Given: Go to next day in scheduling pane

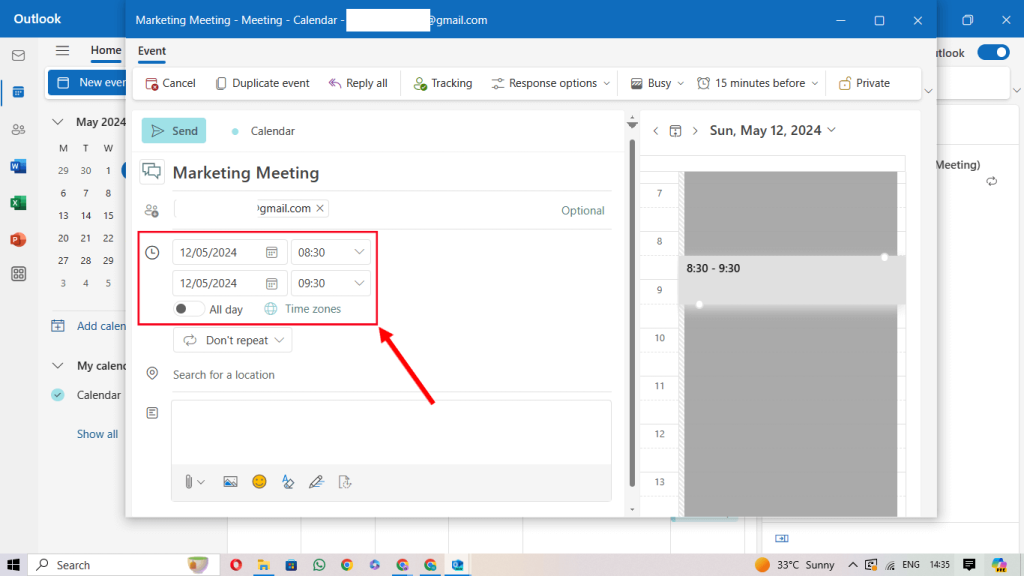Looking at the screenshot, I should pyautogui.click(x=695, y=131).
